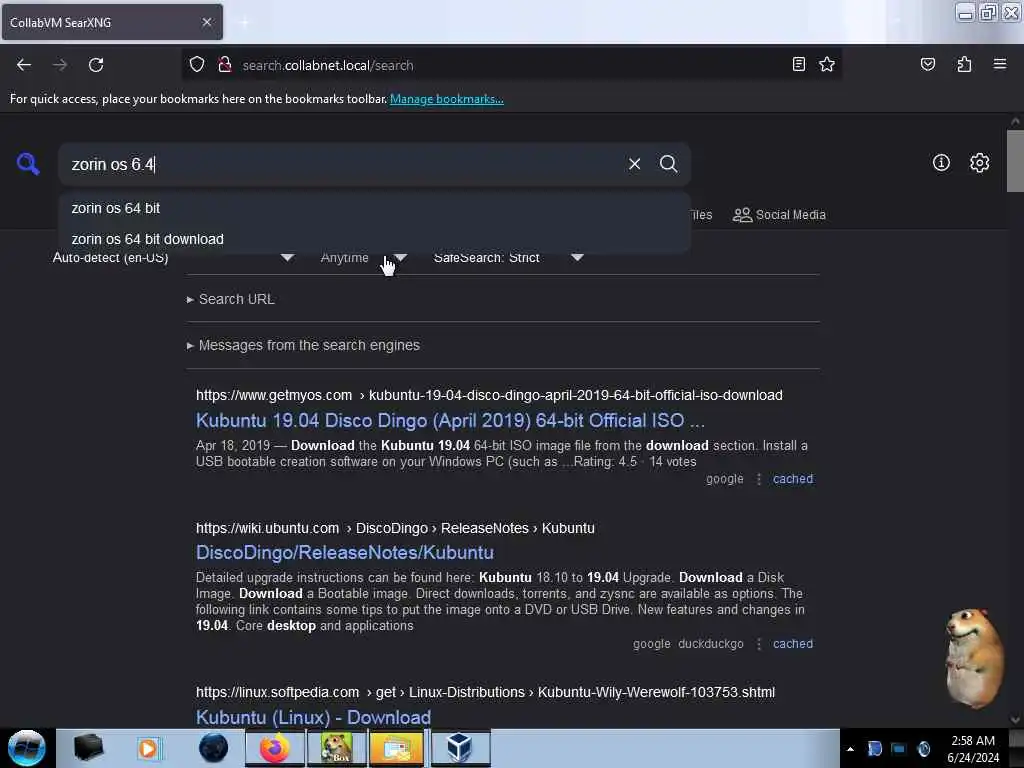Viewport: 1024px width, 768px height.
Task: Click the hamster desktop mascot
Action: tap(973, 658)
